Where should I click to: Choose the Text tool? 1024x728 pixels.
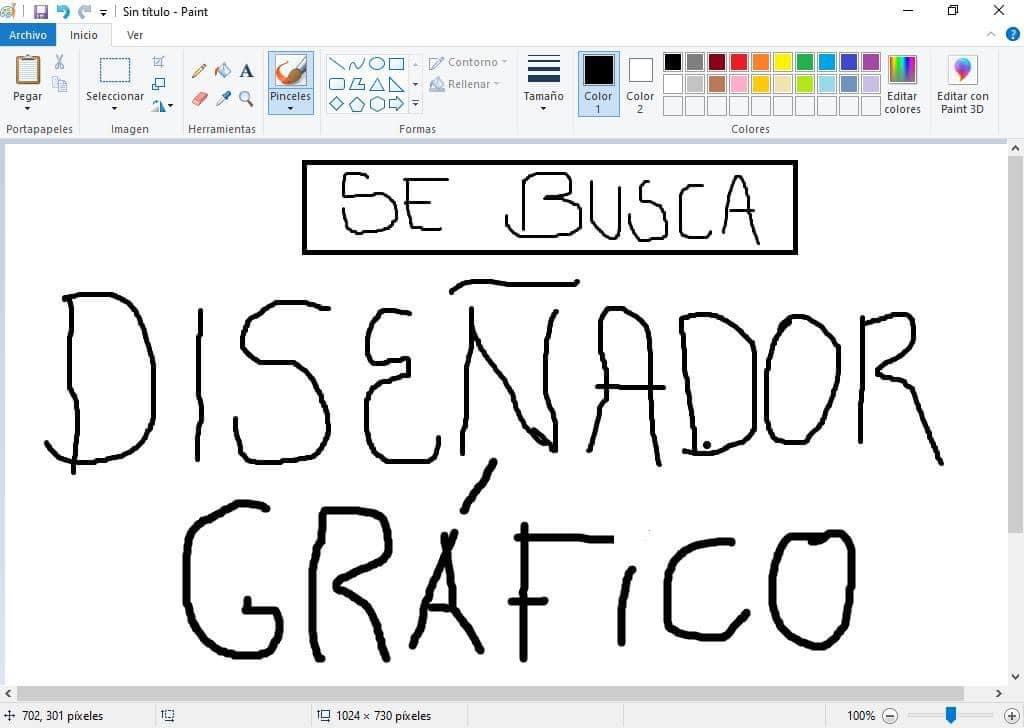[x=246, y=71]
